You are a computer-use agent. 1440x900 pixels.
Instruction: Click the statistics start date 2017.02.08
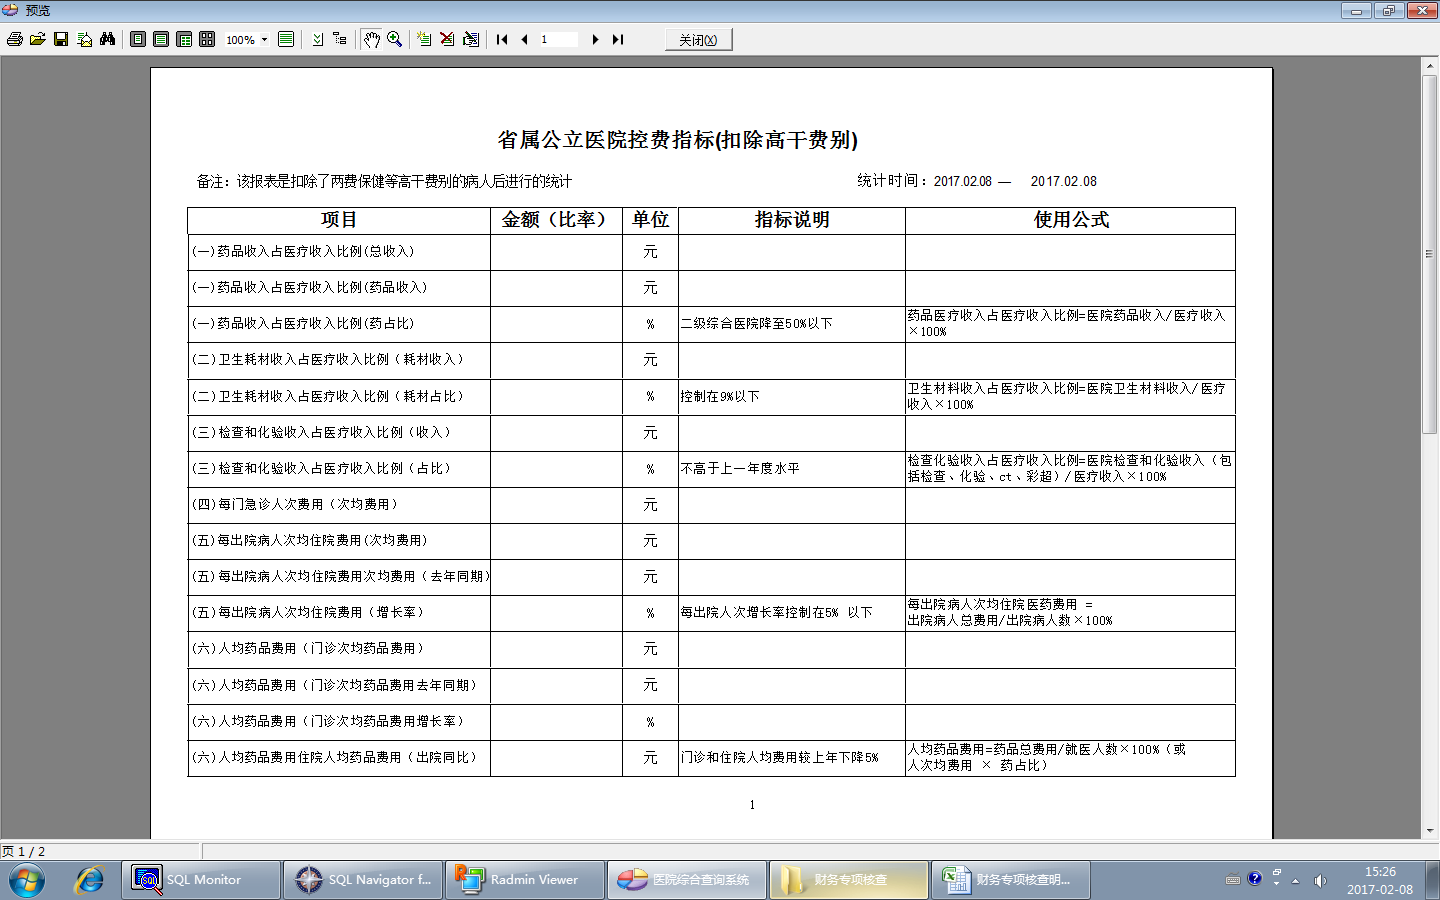pos(963,182)
